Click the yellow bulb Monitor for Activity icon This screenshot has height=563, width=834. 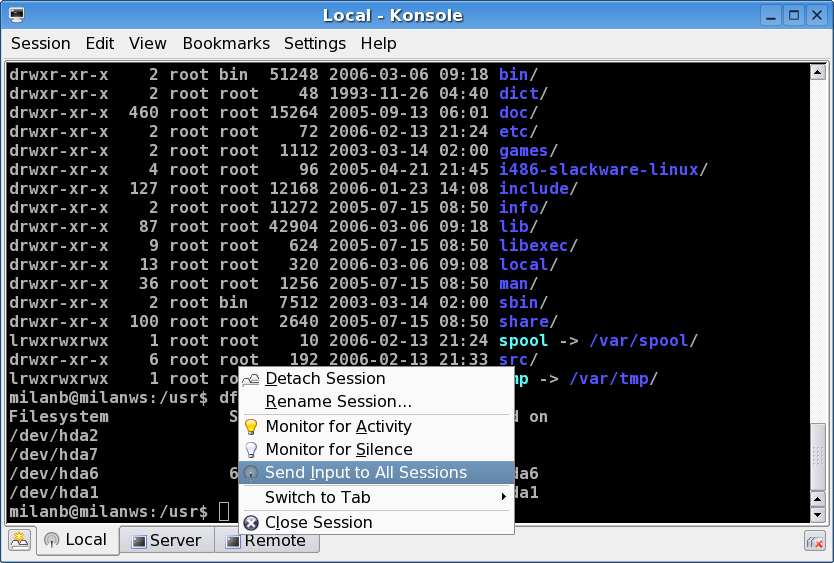tap(251, 427)
